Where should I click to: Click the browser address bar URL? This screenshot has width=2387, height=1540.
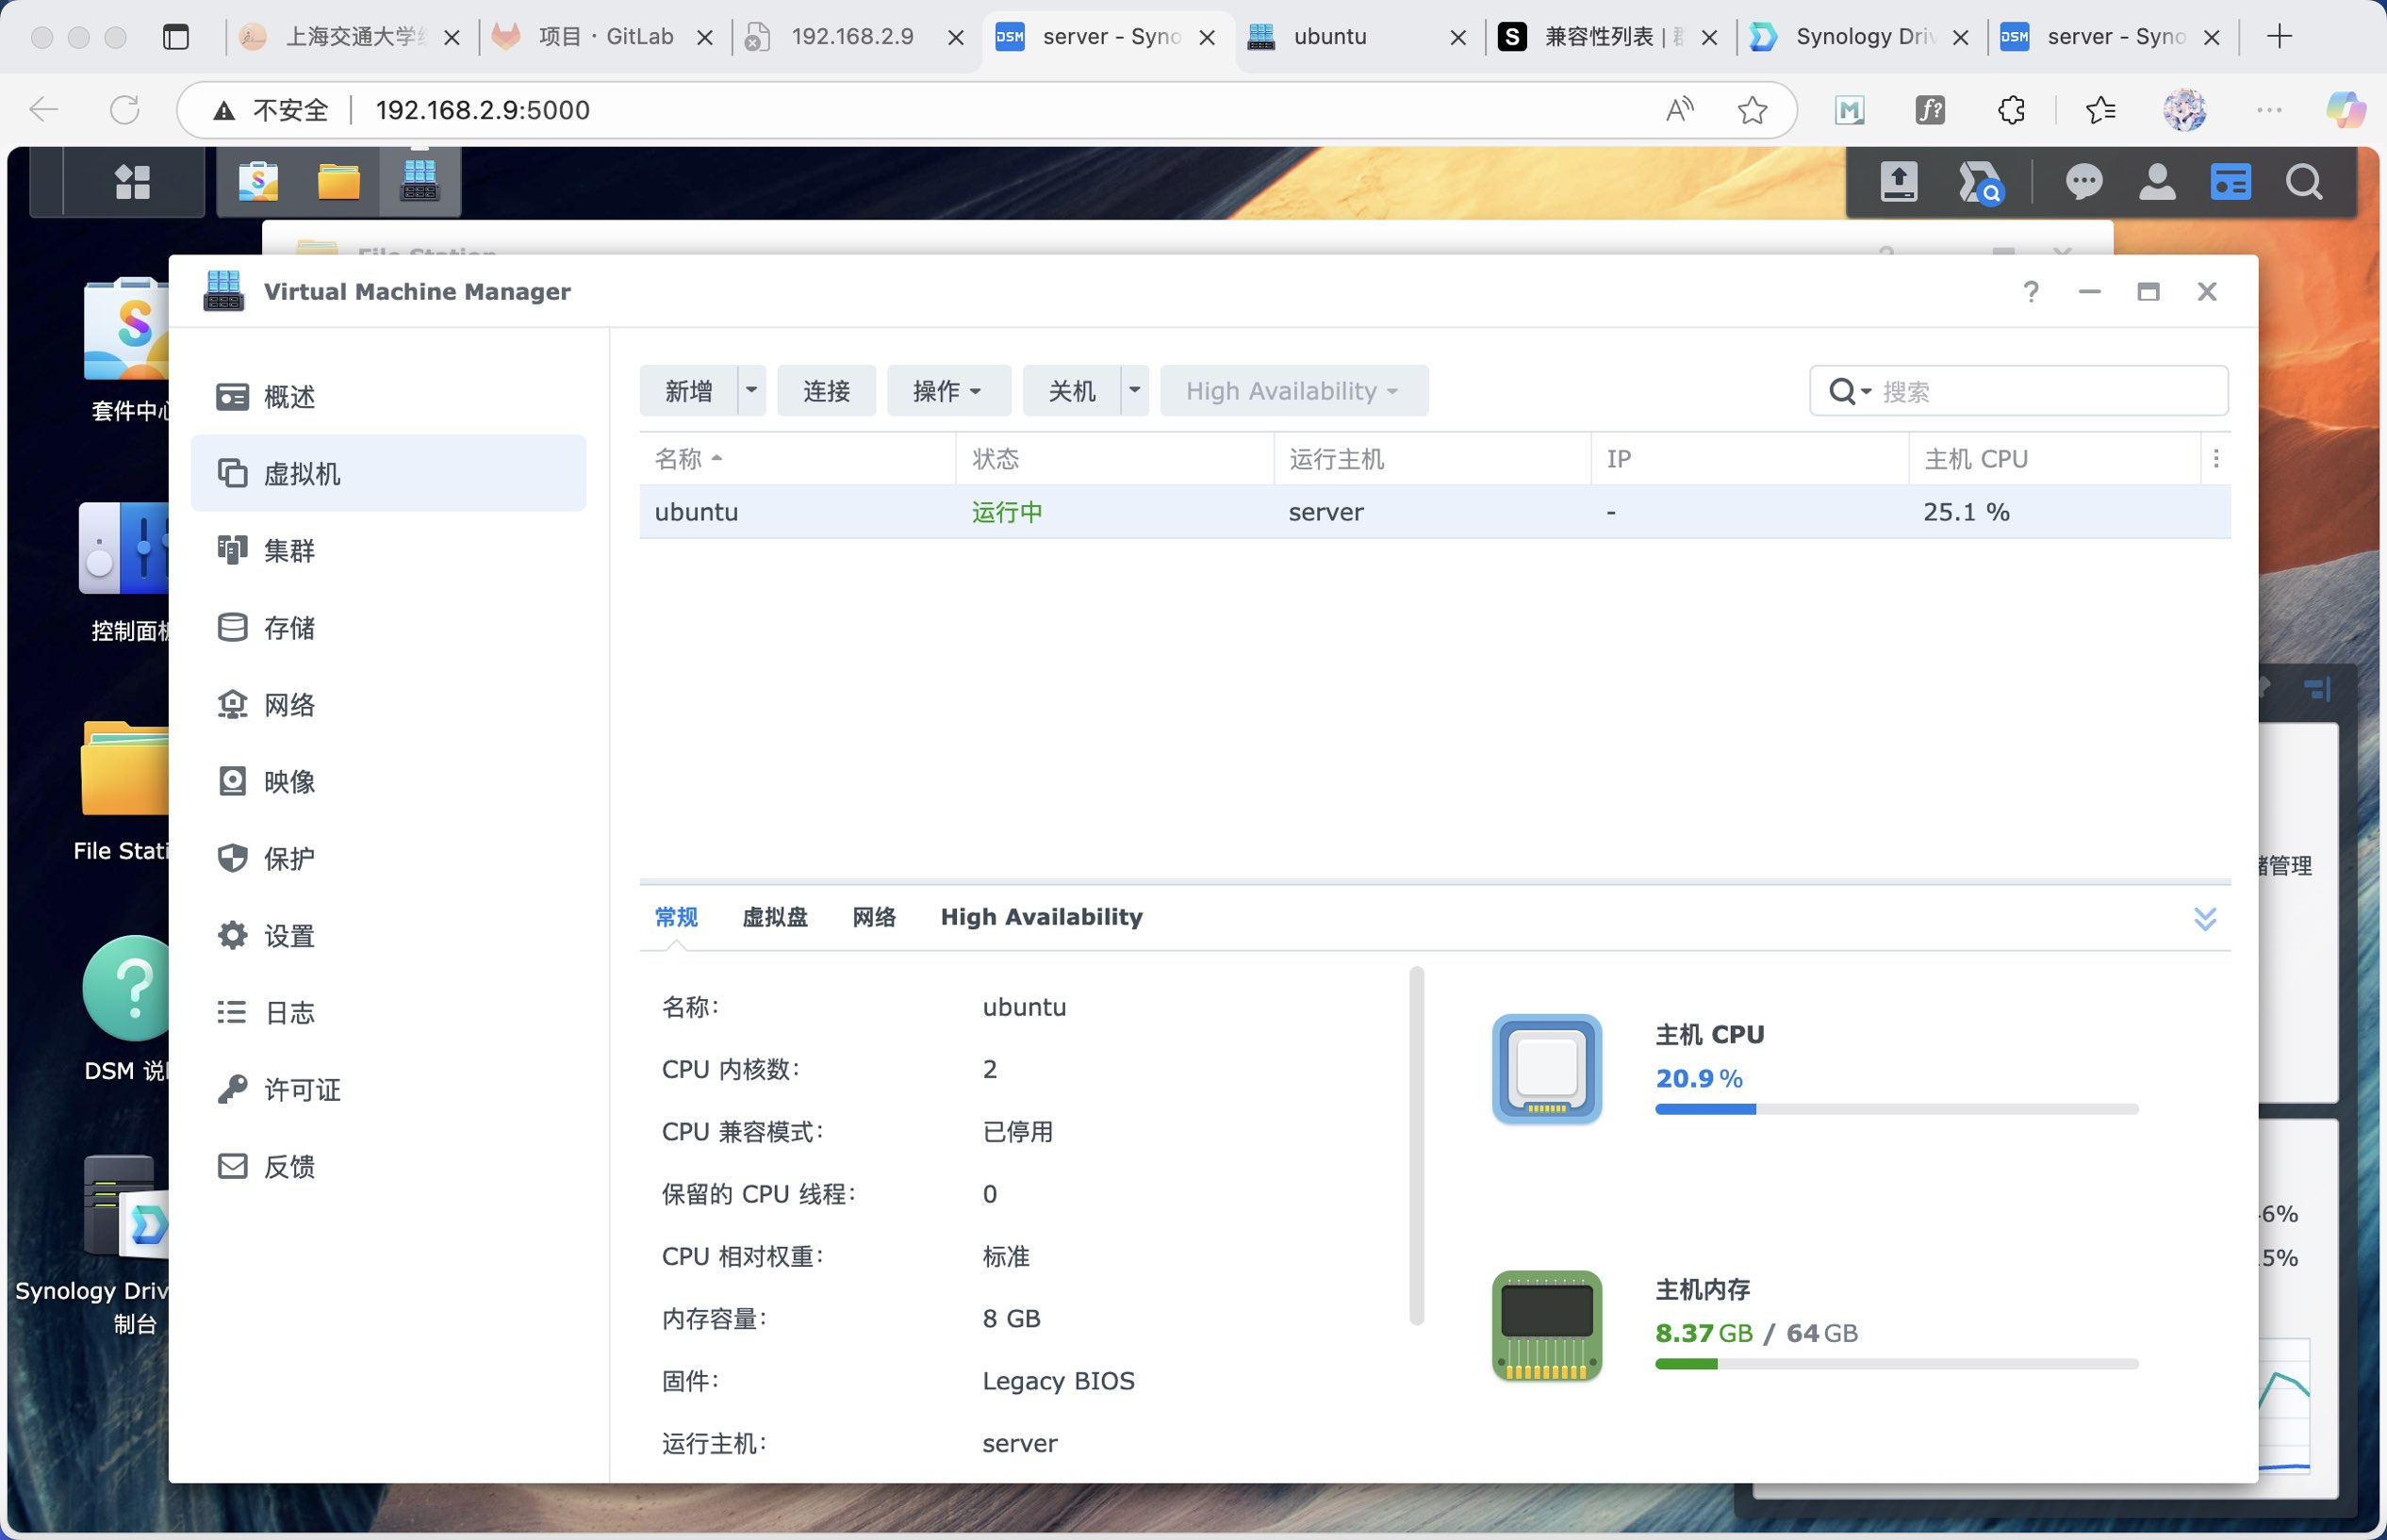tap(482, 110)
